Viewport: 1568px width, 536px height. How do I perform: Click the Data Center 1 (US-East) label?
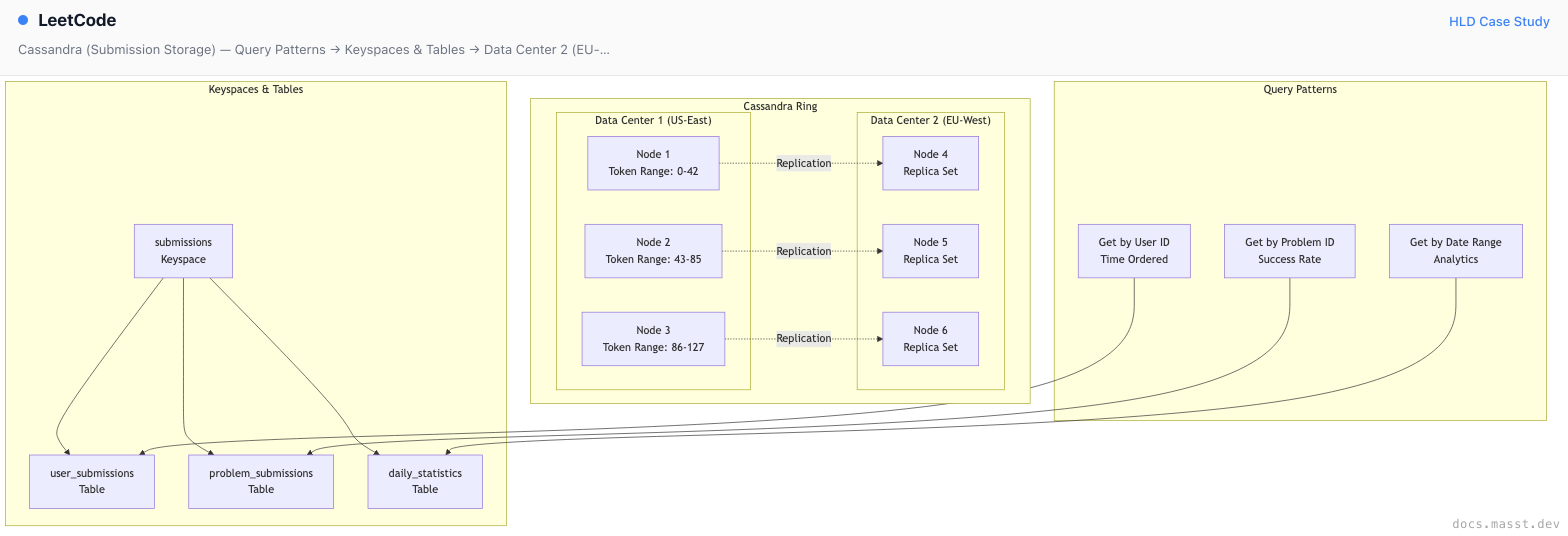(653, 120)
